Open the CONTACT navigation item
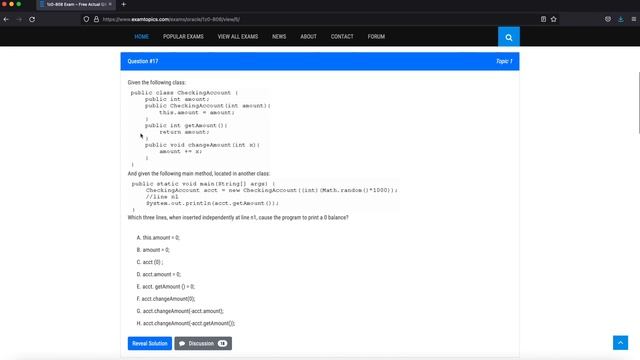 (342, 37)
